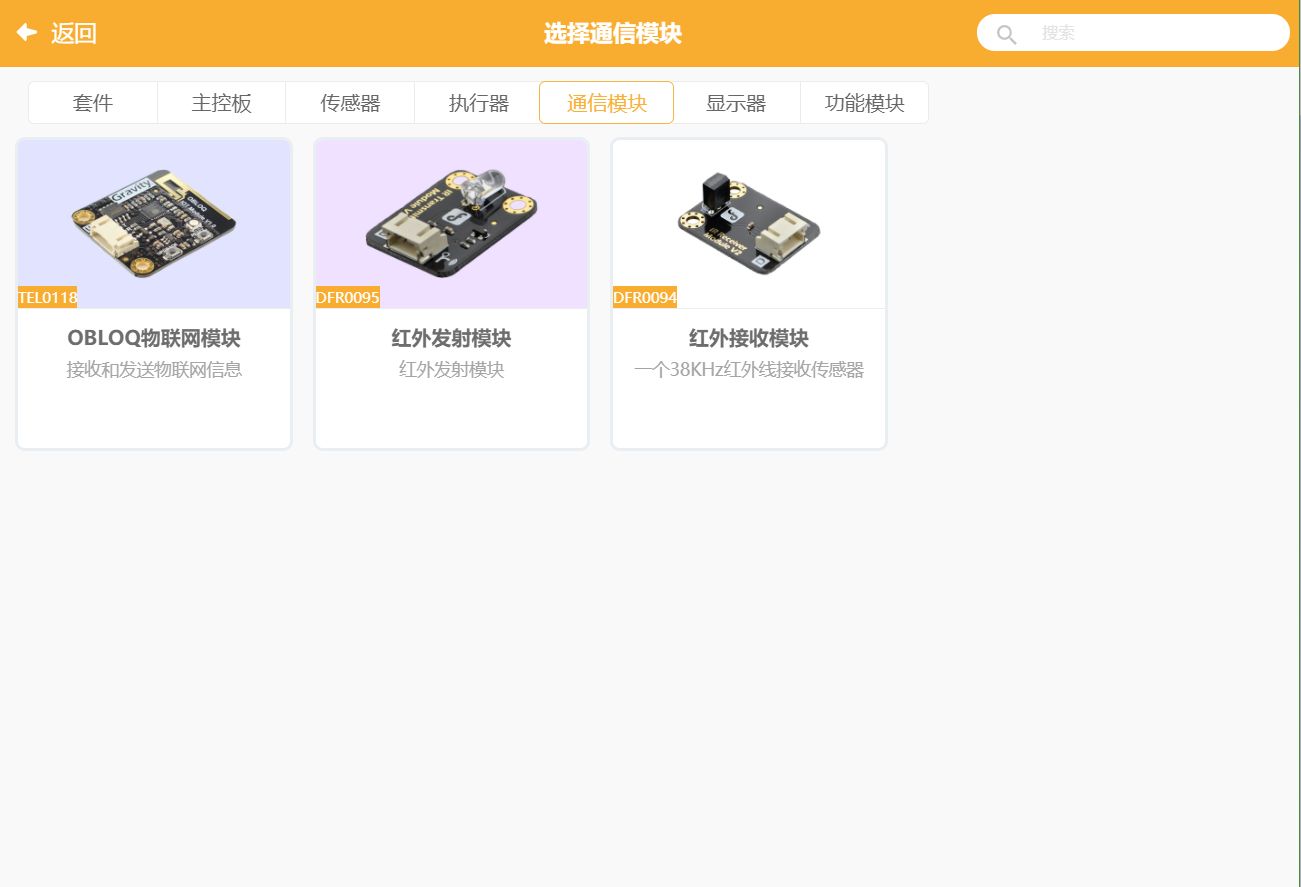This screenshot has height=887, width=1301.
Task: Click the 返回 button
Action: (73, 32)
